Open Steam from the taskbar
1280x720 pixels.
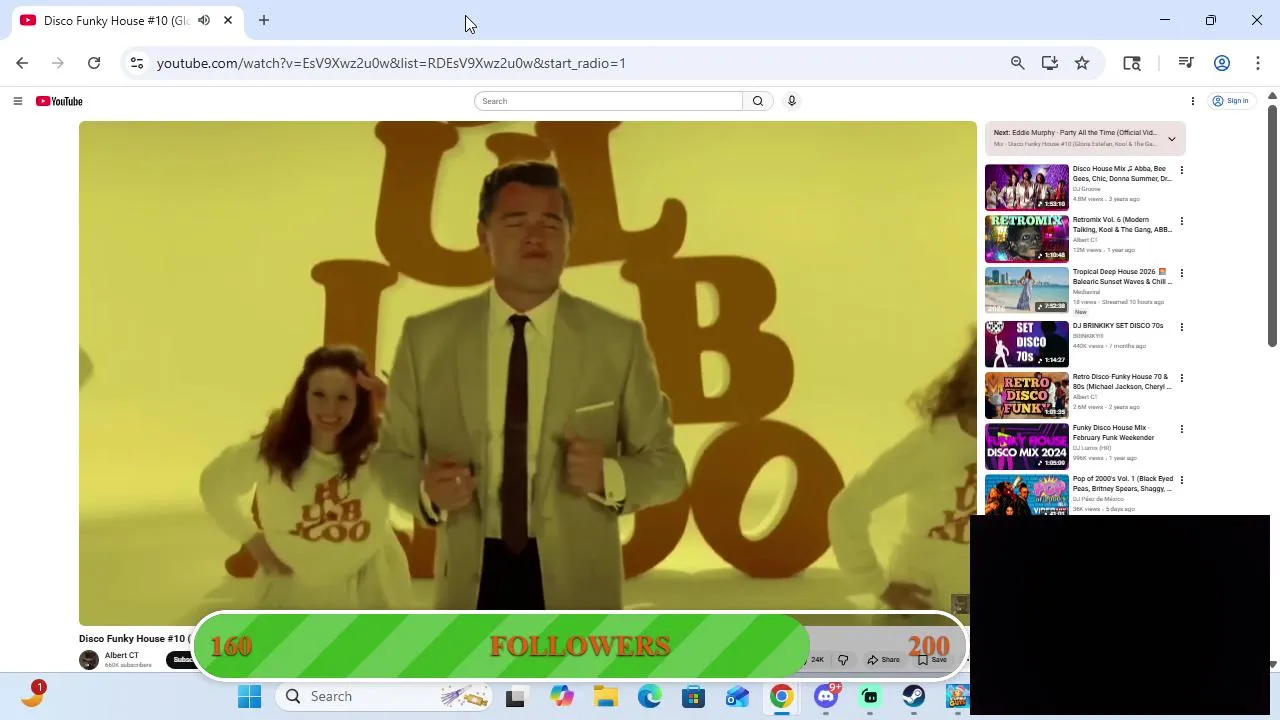(x=914, y=696)
